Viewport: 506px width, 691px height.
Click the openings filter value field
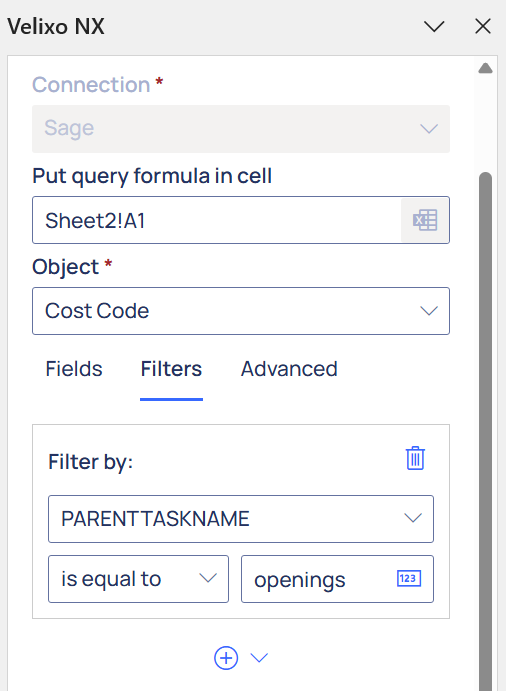(337, 579)
